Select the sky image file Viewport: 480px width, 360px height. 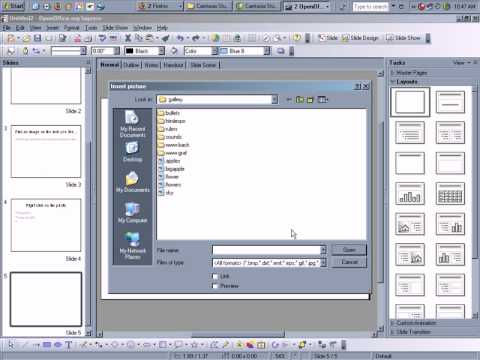tap(166, 193)
